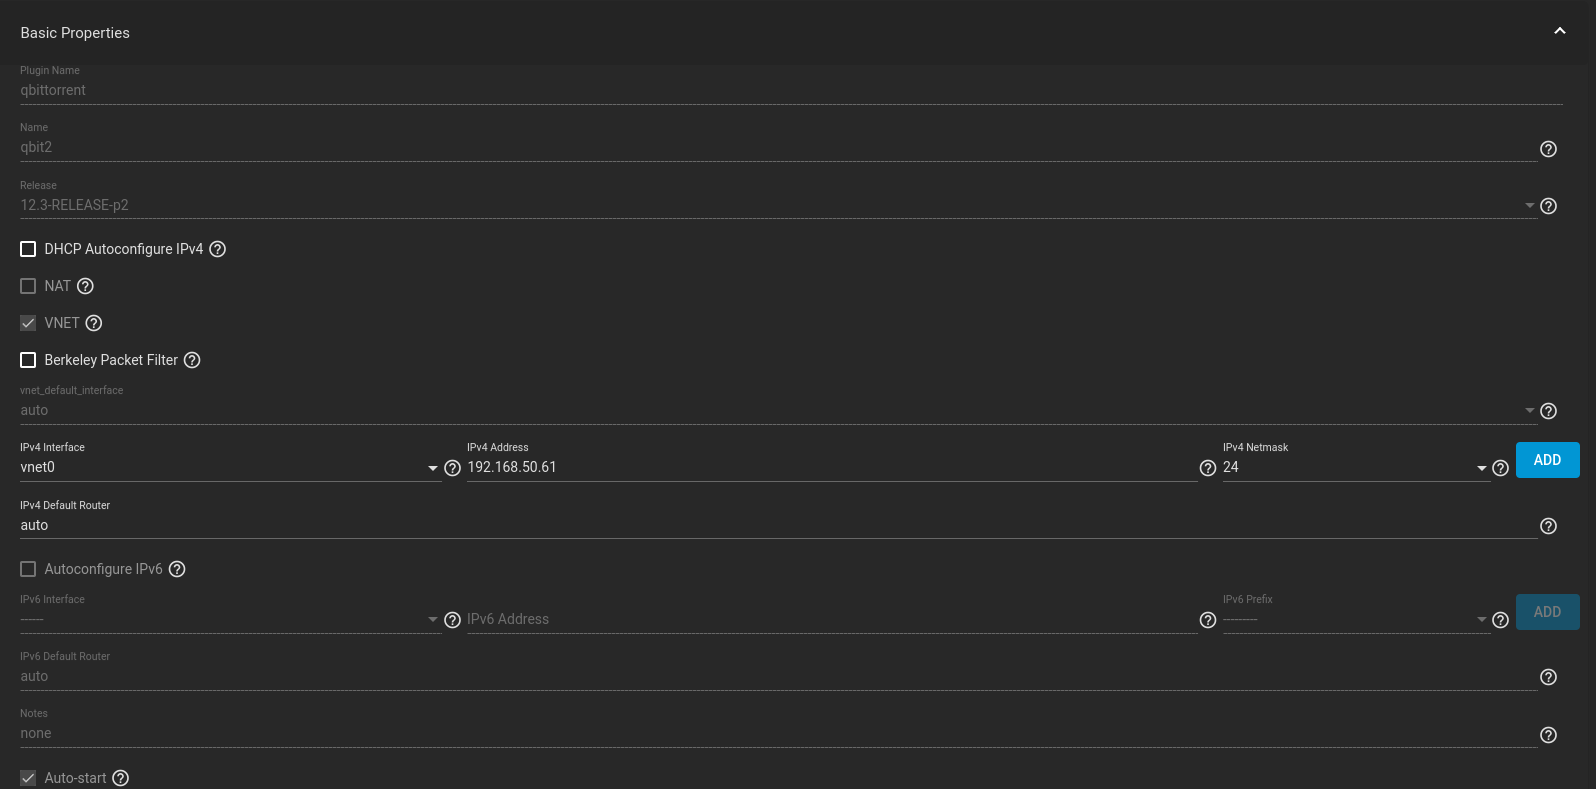Click the IPv4 Default Router field
Screen dimensions: 1596x789
click(x=778, y=525)
